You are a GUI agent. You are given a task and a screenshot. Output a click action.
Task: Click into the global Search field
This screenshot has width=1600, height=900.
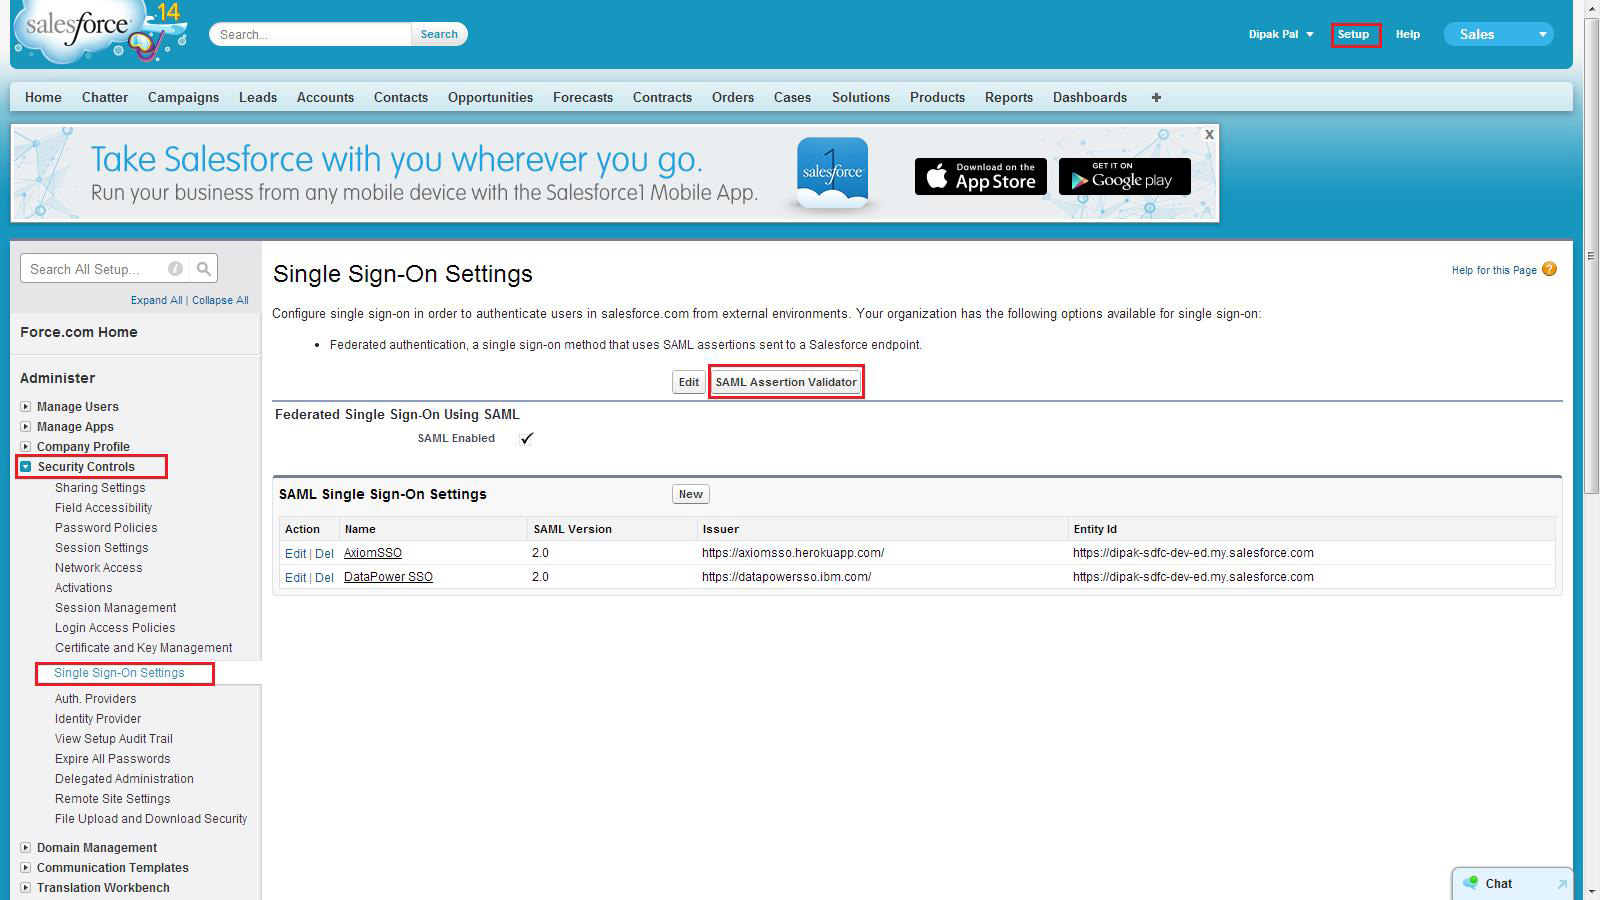(x=310, y=33)
